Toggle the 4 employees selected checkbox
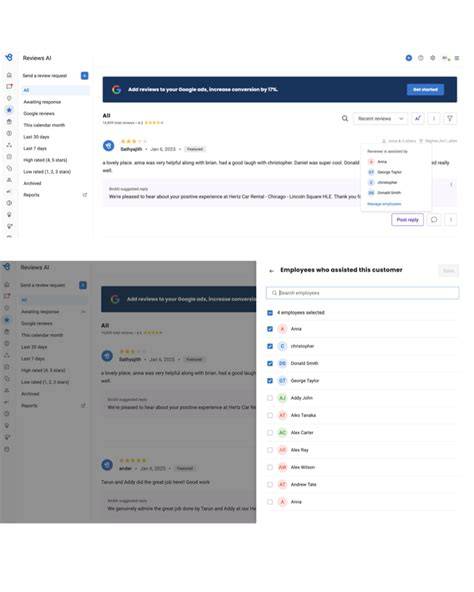The image size is (474, 592). tap(270, 313)
